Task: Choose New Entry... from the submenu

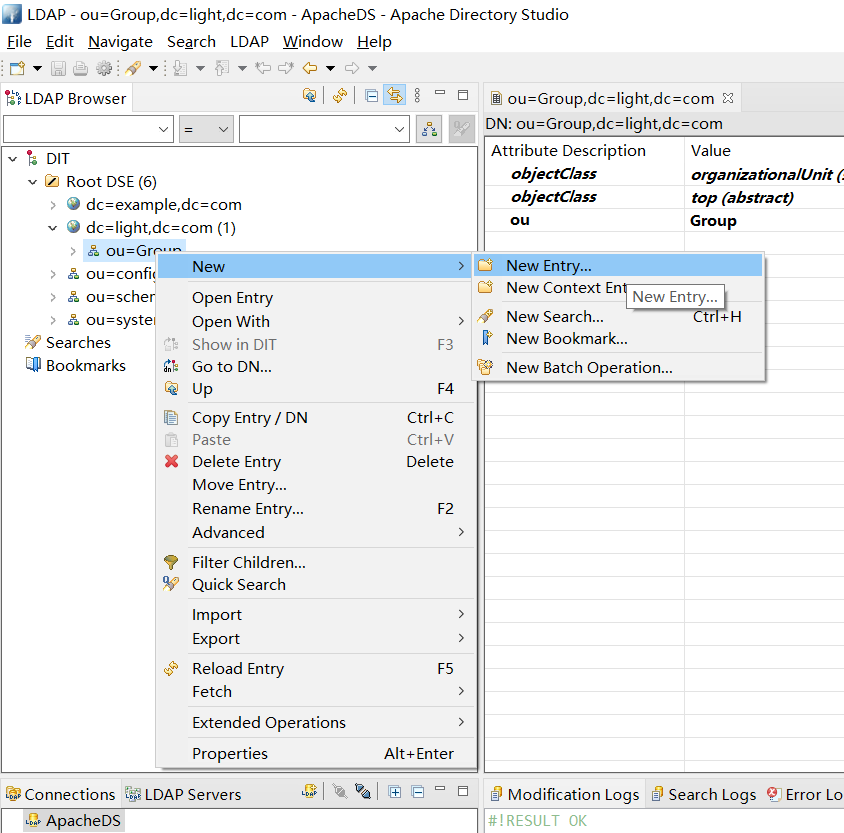Action: pos(548,266)
